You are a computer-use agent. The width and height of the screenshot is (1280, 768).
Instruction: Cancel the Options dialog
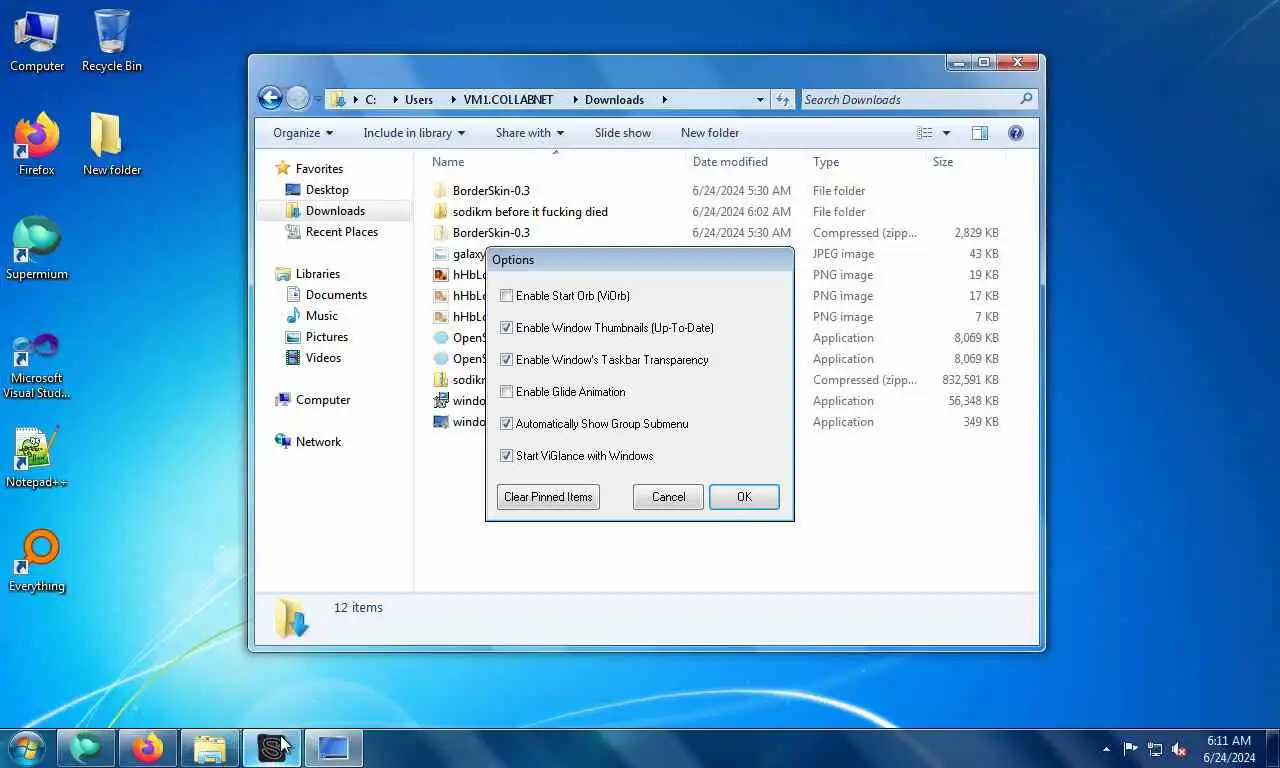tap(669, 497)
